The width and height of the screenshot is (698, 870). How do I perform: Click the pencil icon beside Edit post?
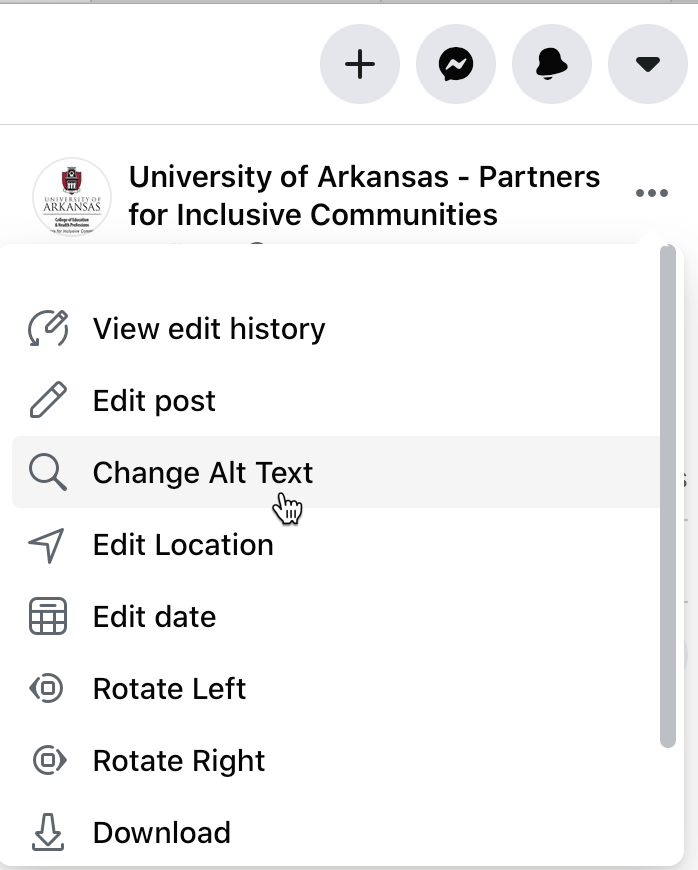(x=48, y=401)
